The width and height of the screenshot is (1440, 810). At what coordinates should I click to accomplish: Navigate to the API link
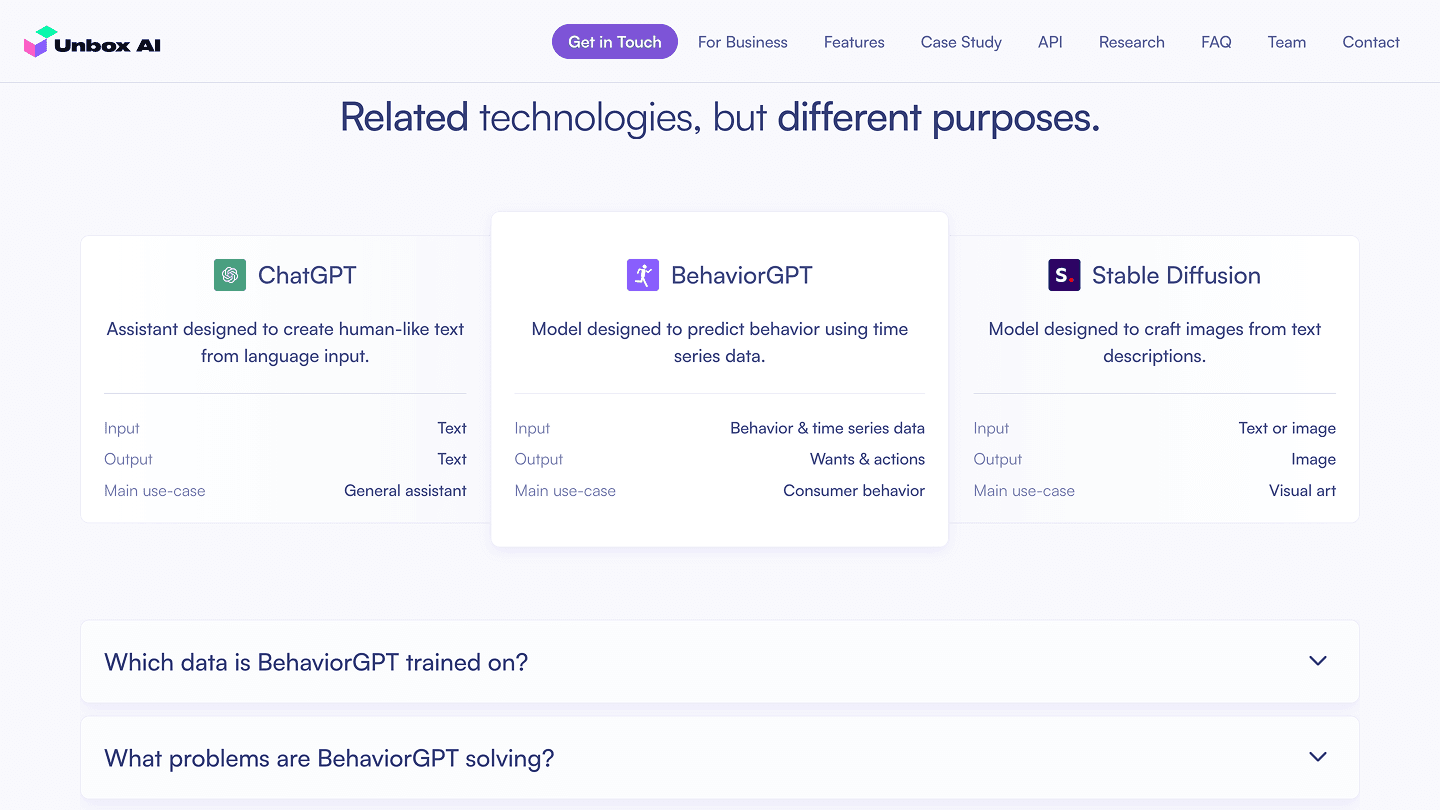coord(1050,42)
